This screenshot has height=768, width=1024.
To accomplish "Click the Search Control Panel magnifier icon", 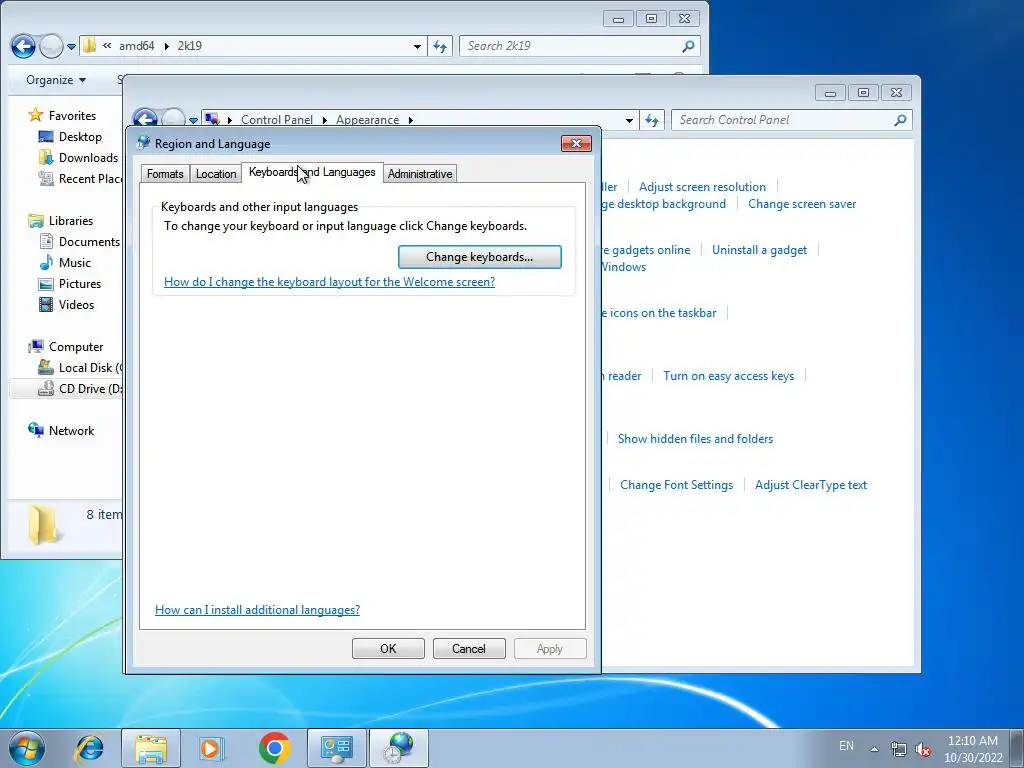I will (901, 120).
